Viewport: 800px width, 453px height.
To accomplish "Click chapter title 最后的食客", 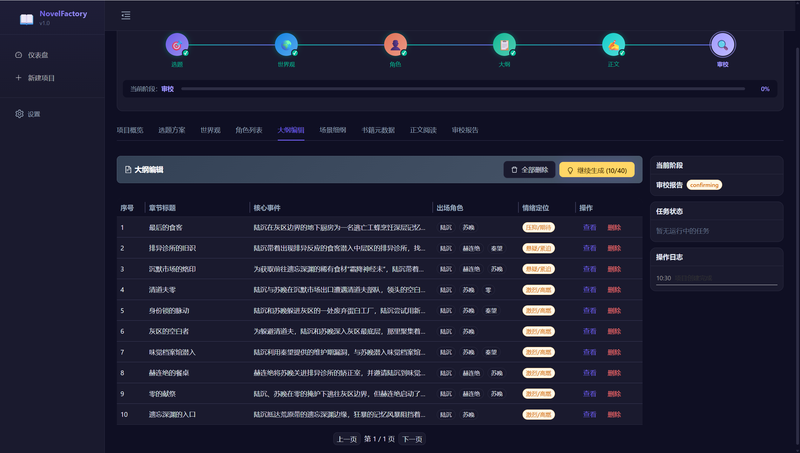I will pos(165,228).
